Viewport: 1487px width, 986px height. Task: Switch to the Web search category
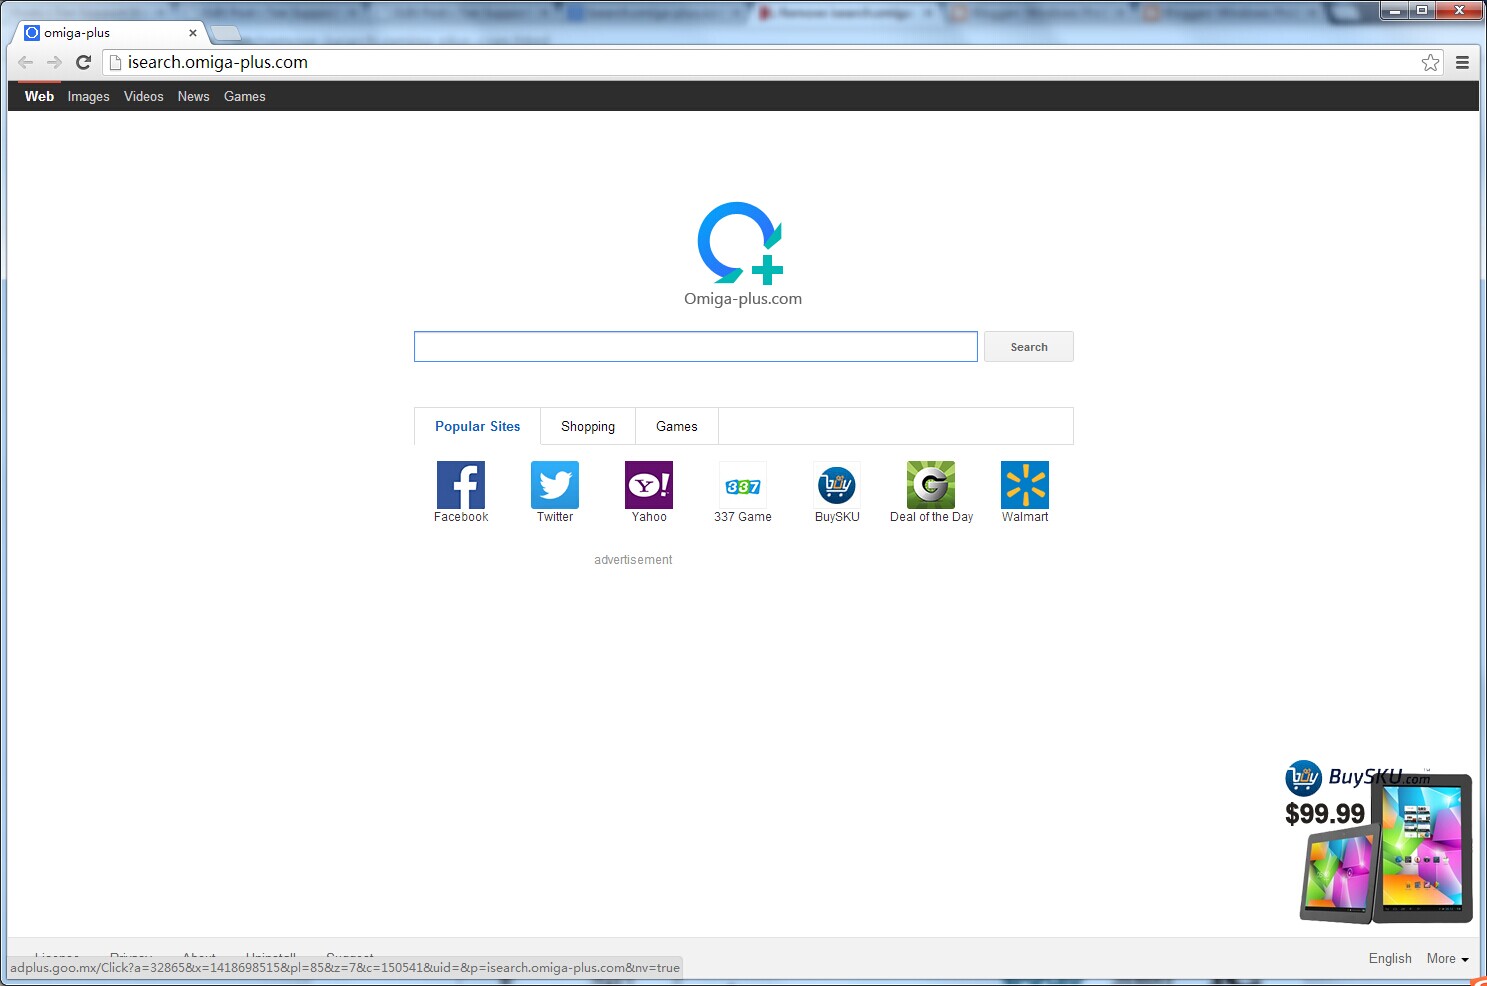coord(39,96)
